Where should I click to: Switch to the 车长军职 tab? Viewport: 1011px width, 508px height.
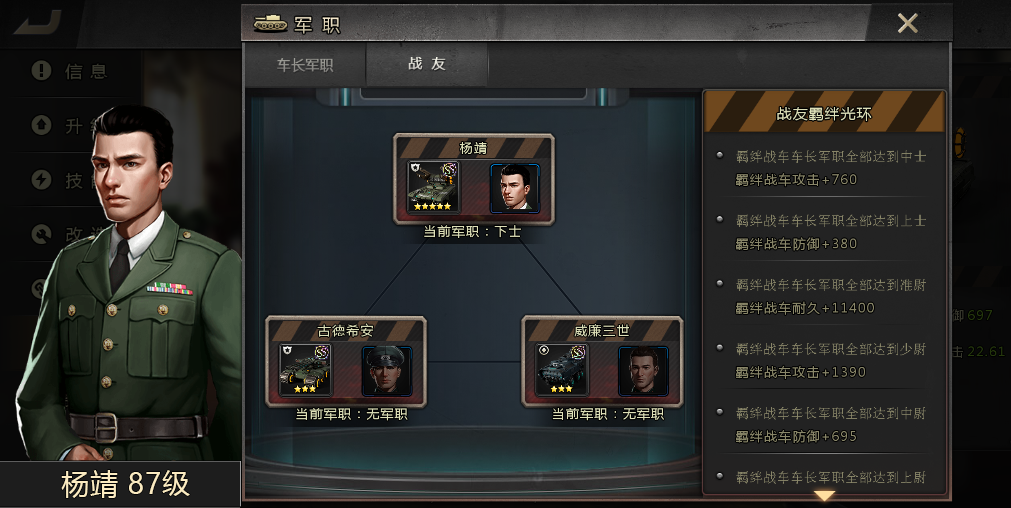tap(305, 64)
